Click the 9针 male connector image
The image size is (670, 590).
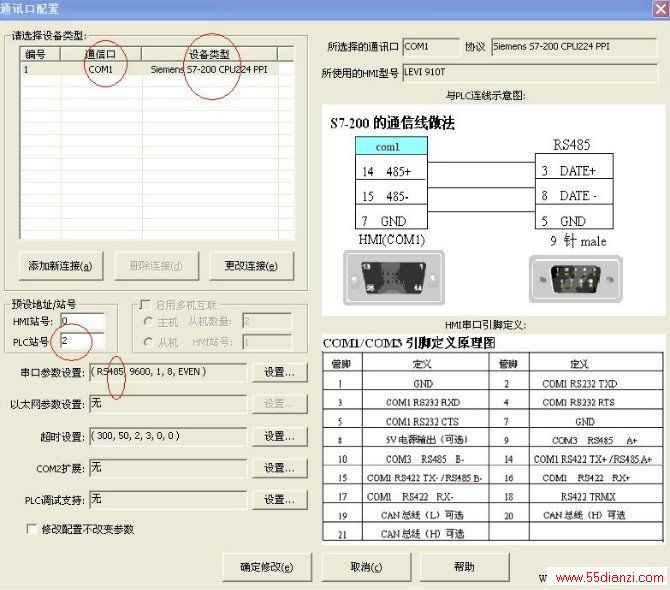576,279
